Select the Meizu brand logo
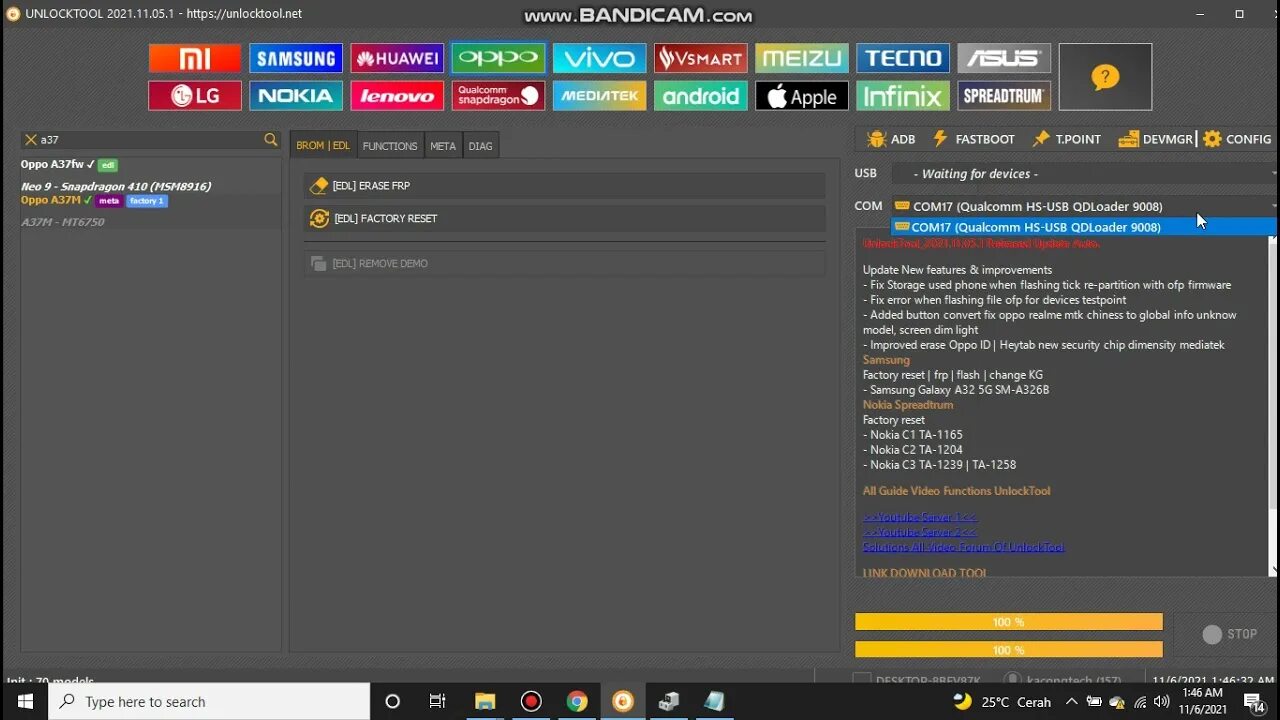Viewport: 1280px width, 720px height. pos(801,58)
